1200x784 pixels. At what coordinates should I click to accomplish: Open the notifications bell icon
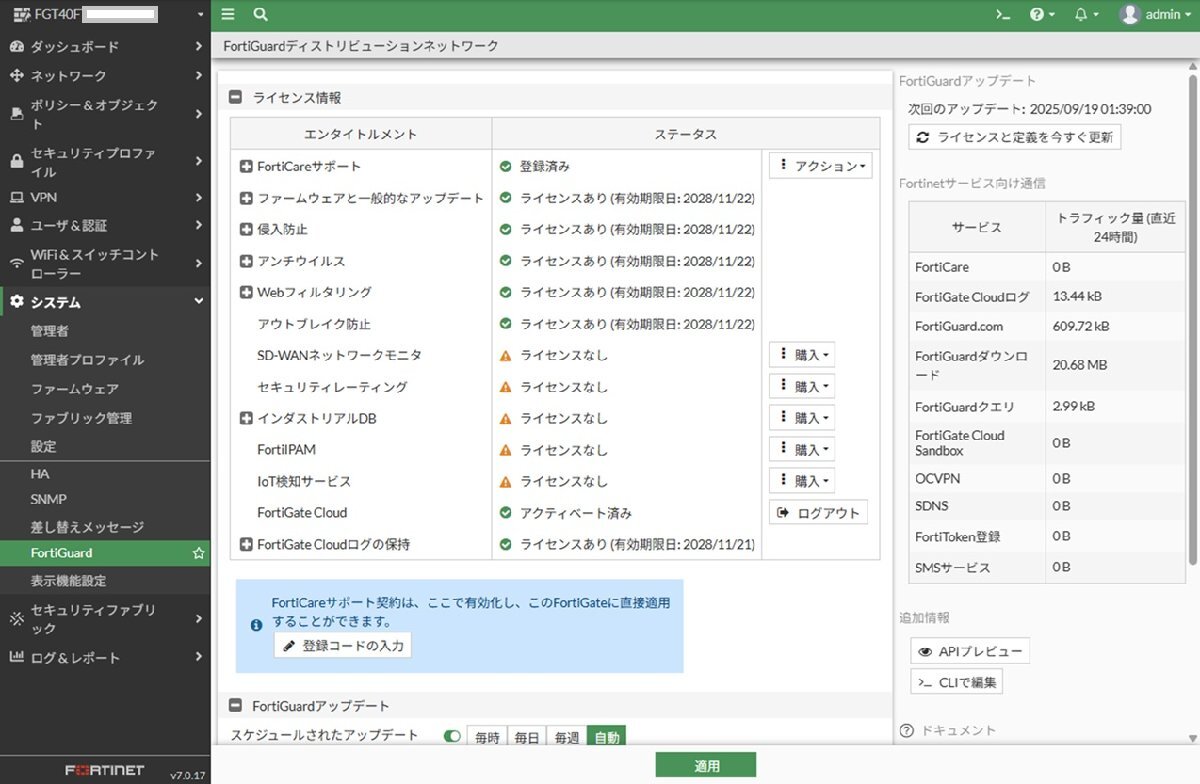point(1080,14)
